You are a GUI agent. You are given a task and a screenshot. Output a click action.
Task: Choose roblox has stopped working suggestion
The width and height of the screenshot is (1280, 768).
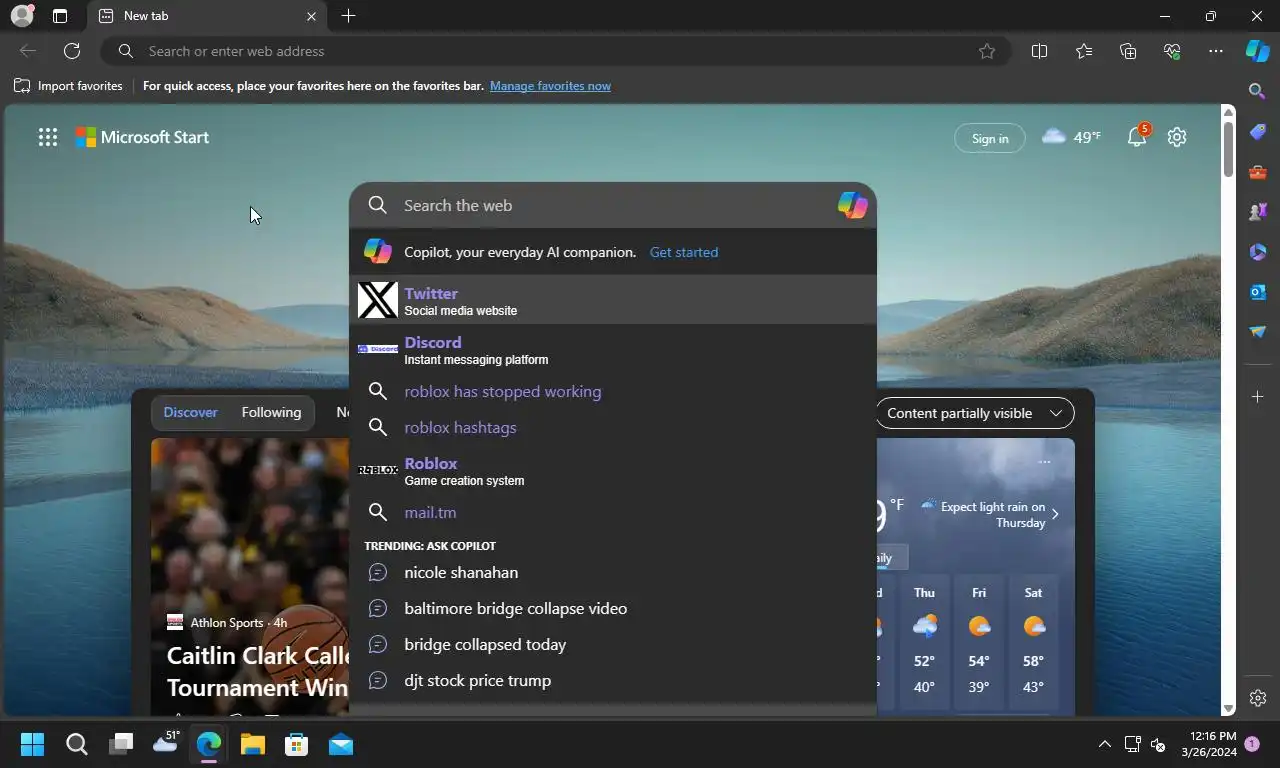(612, 392)
